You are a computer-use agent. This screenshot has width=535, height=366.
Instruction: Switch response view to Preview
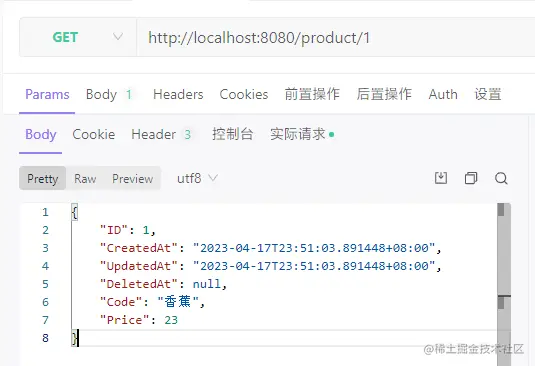(132, 179)
